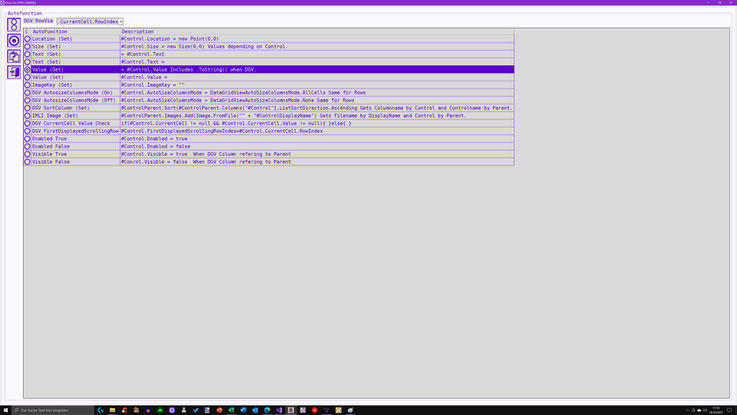This screenshot has height=415, width=737.
Task: Select the Text (Set) radio button
Action: (27, 62)
